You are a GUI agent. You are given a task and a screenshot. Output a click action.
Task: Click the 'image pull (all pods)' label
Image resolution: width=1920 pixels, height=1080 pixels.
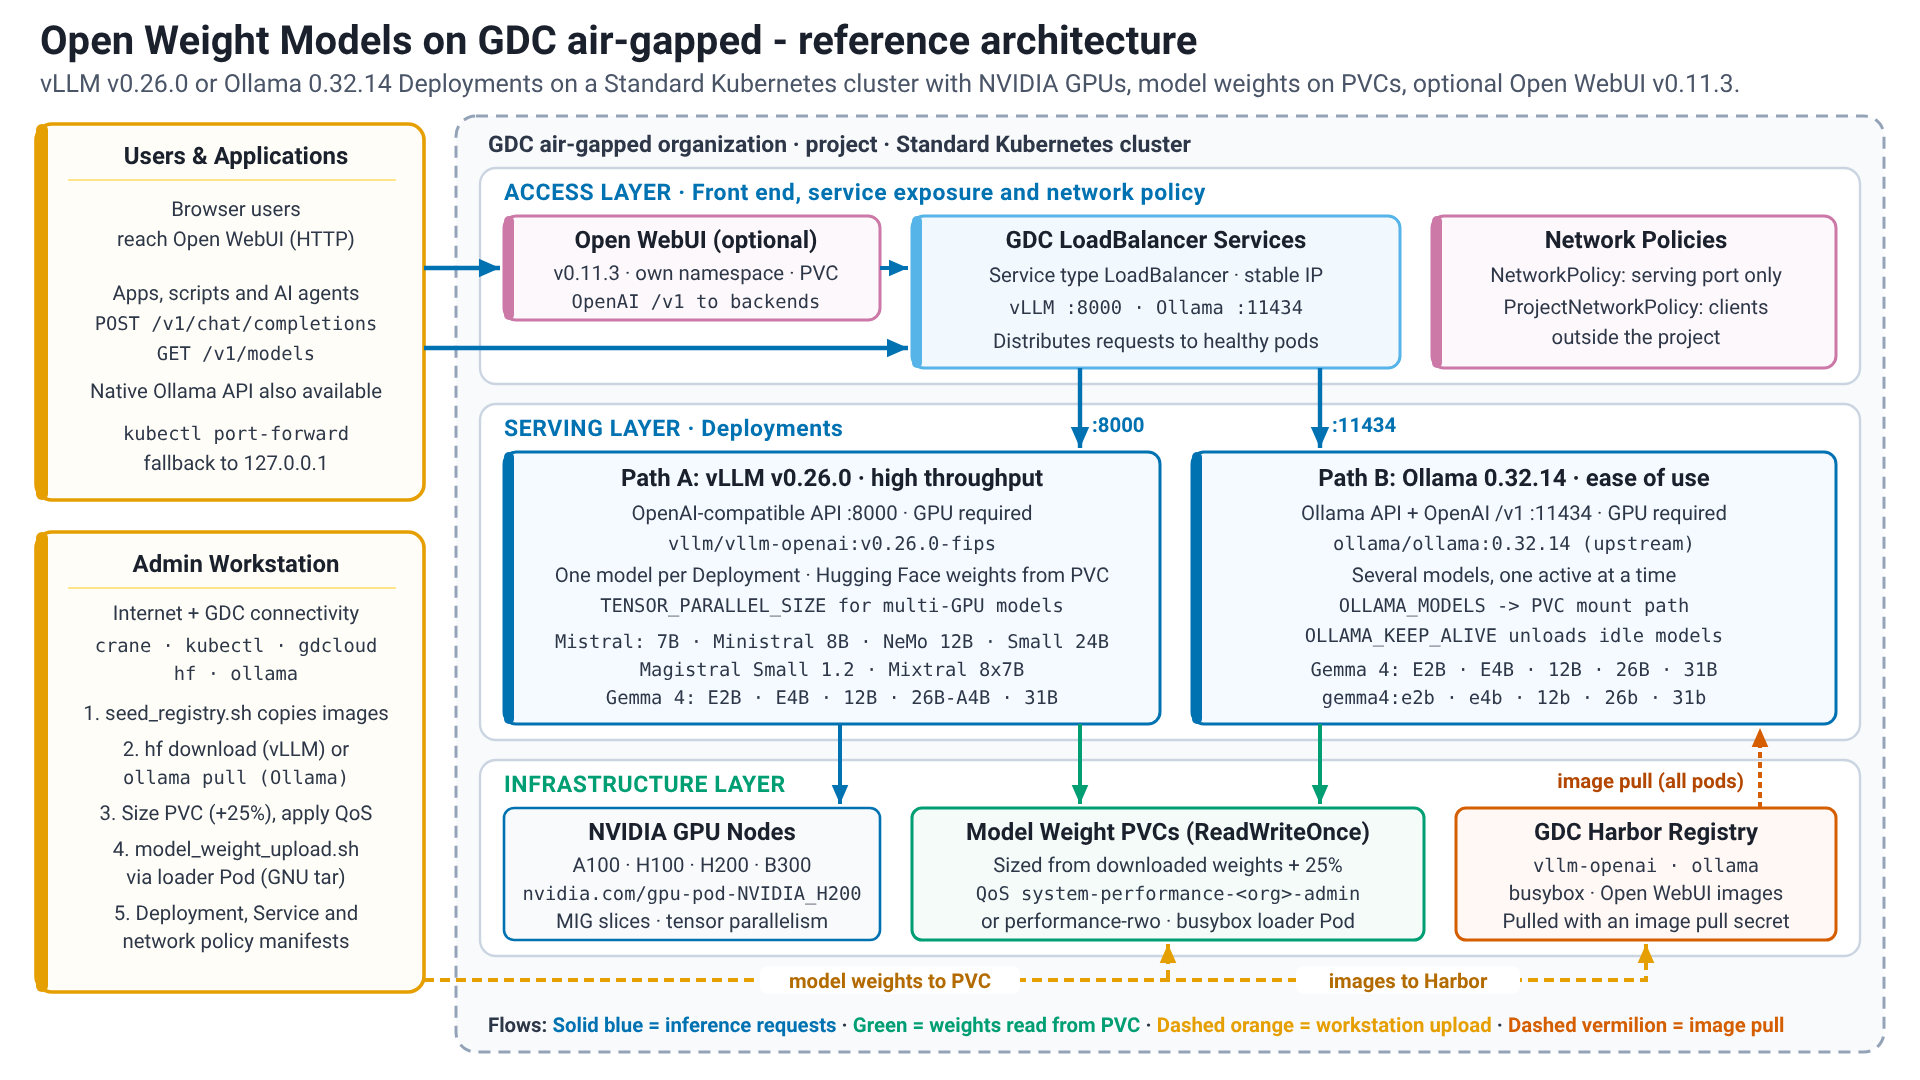(1650, 781)
